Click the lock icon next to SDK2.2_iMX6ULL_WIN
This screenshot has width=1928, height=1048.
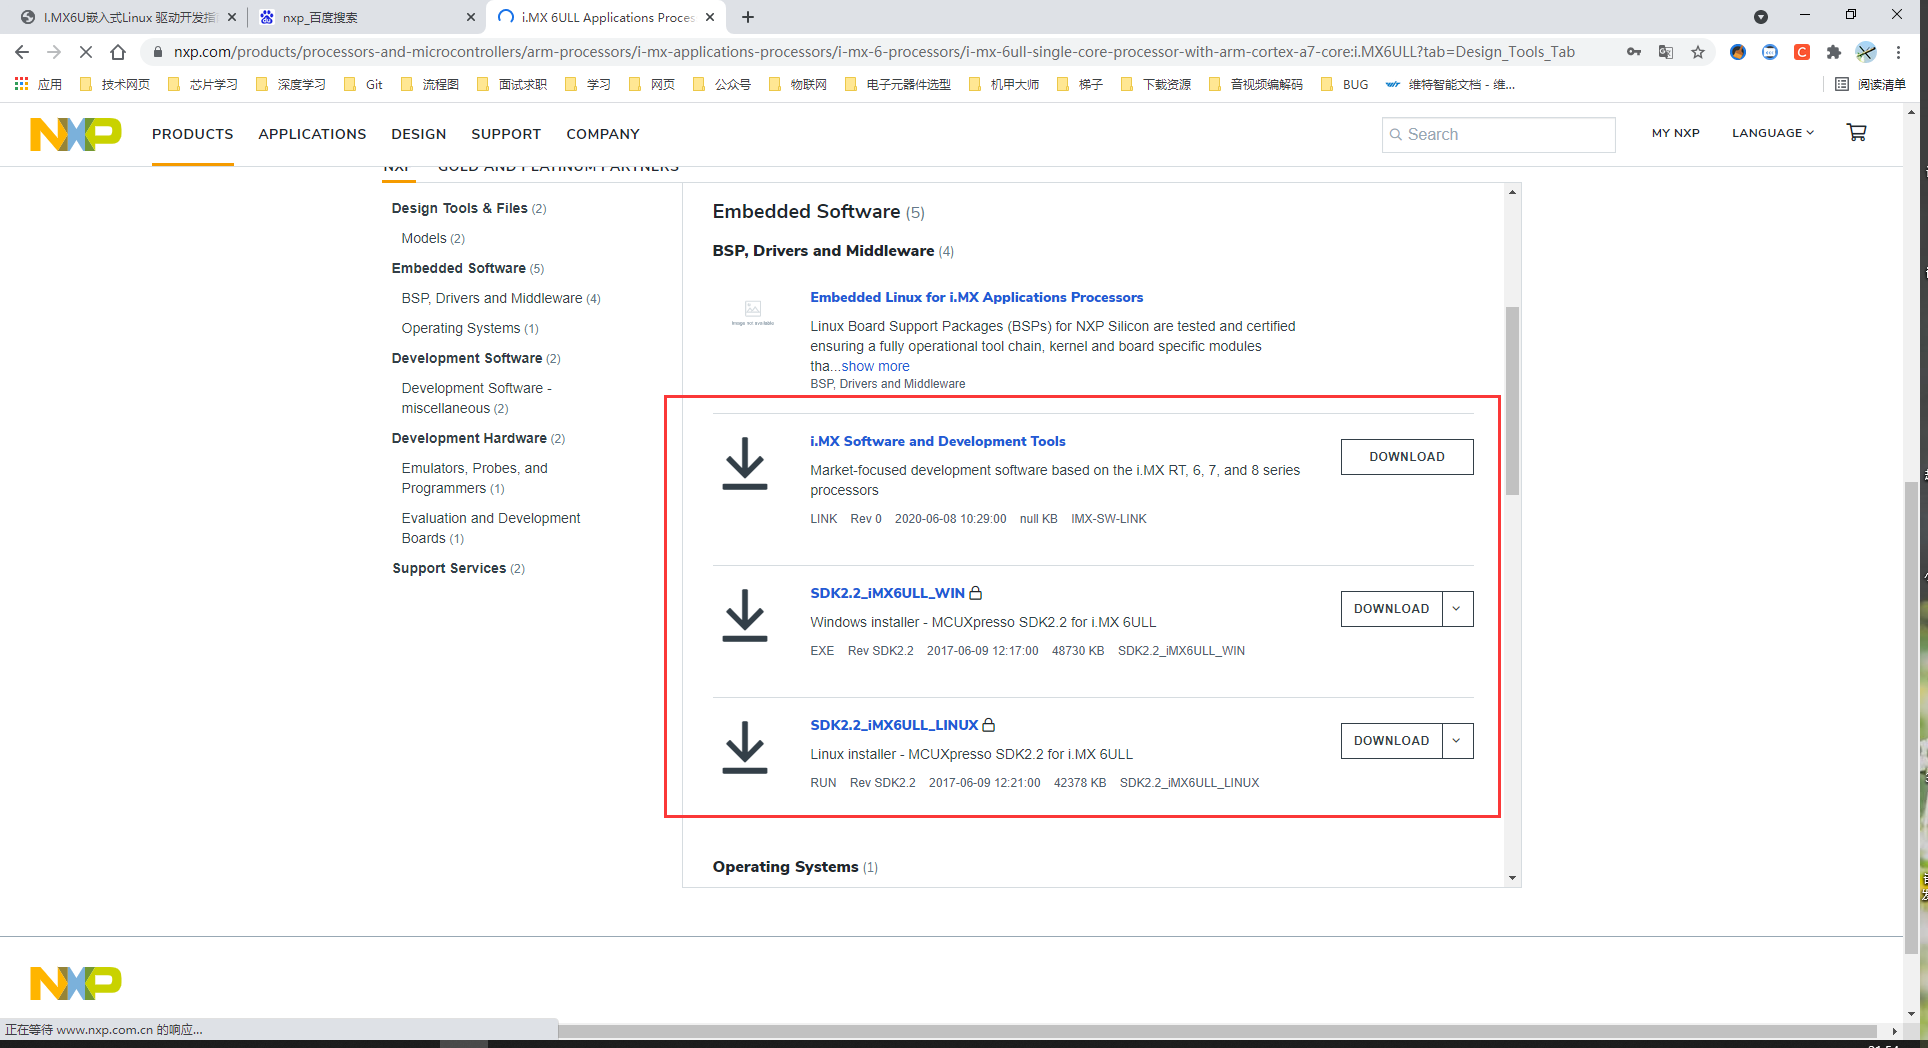pyautogui.click(x=976, y=593)
